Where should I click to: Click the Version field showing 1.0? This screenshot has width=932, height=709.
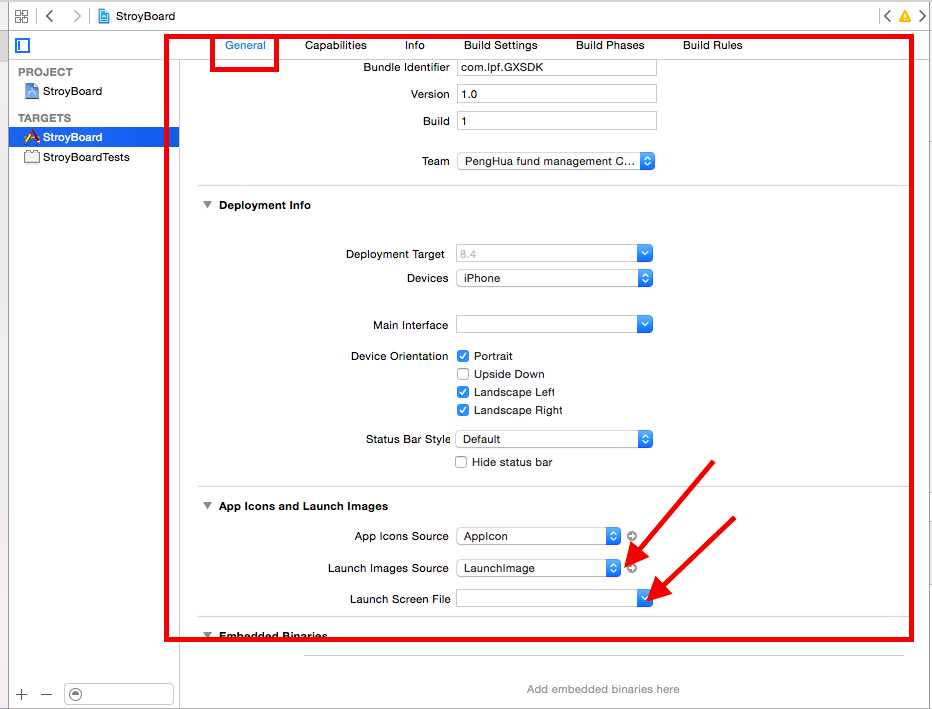coord(556,94)
